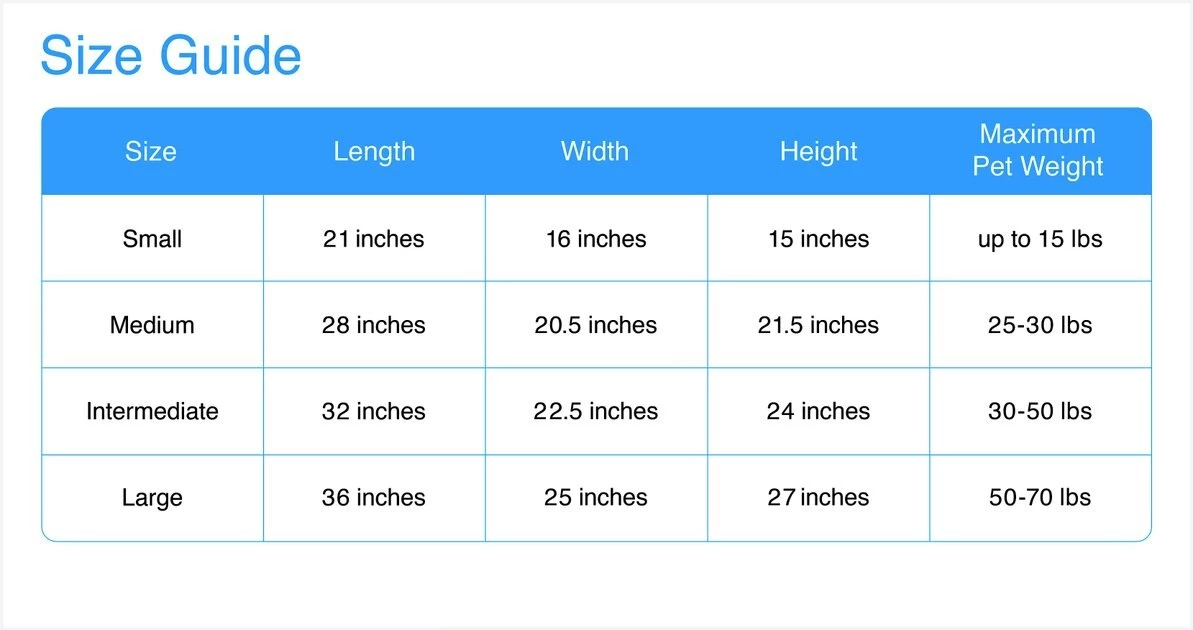Select the Width column header
Image resolution: width=1193 pixels, height=630 pixels.
tap(595, 152)
